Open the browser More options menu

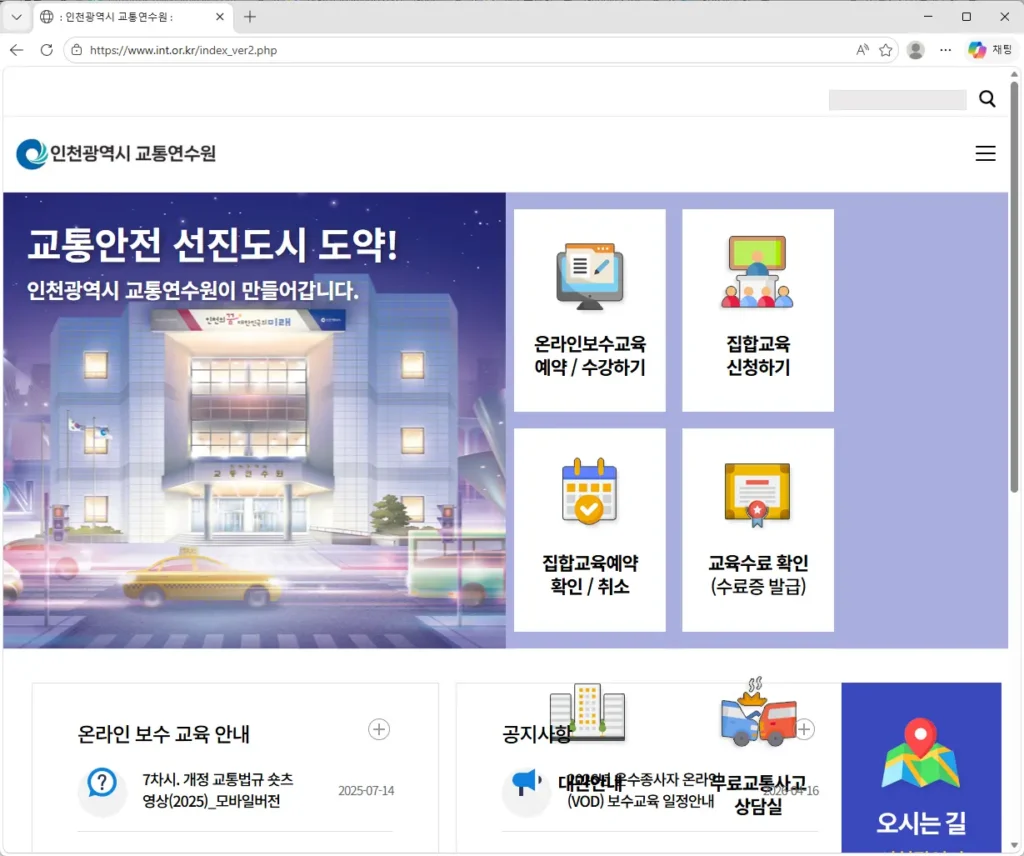coord(945,49)
